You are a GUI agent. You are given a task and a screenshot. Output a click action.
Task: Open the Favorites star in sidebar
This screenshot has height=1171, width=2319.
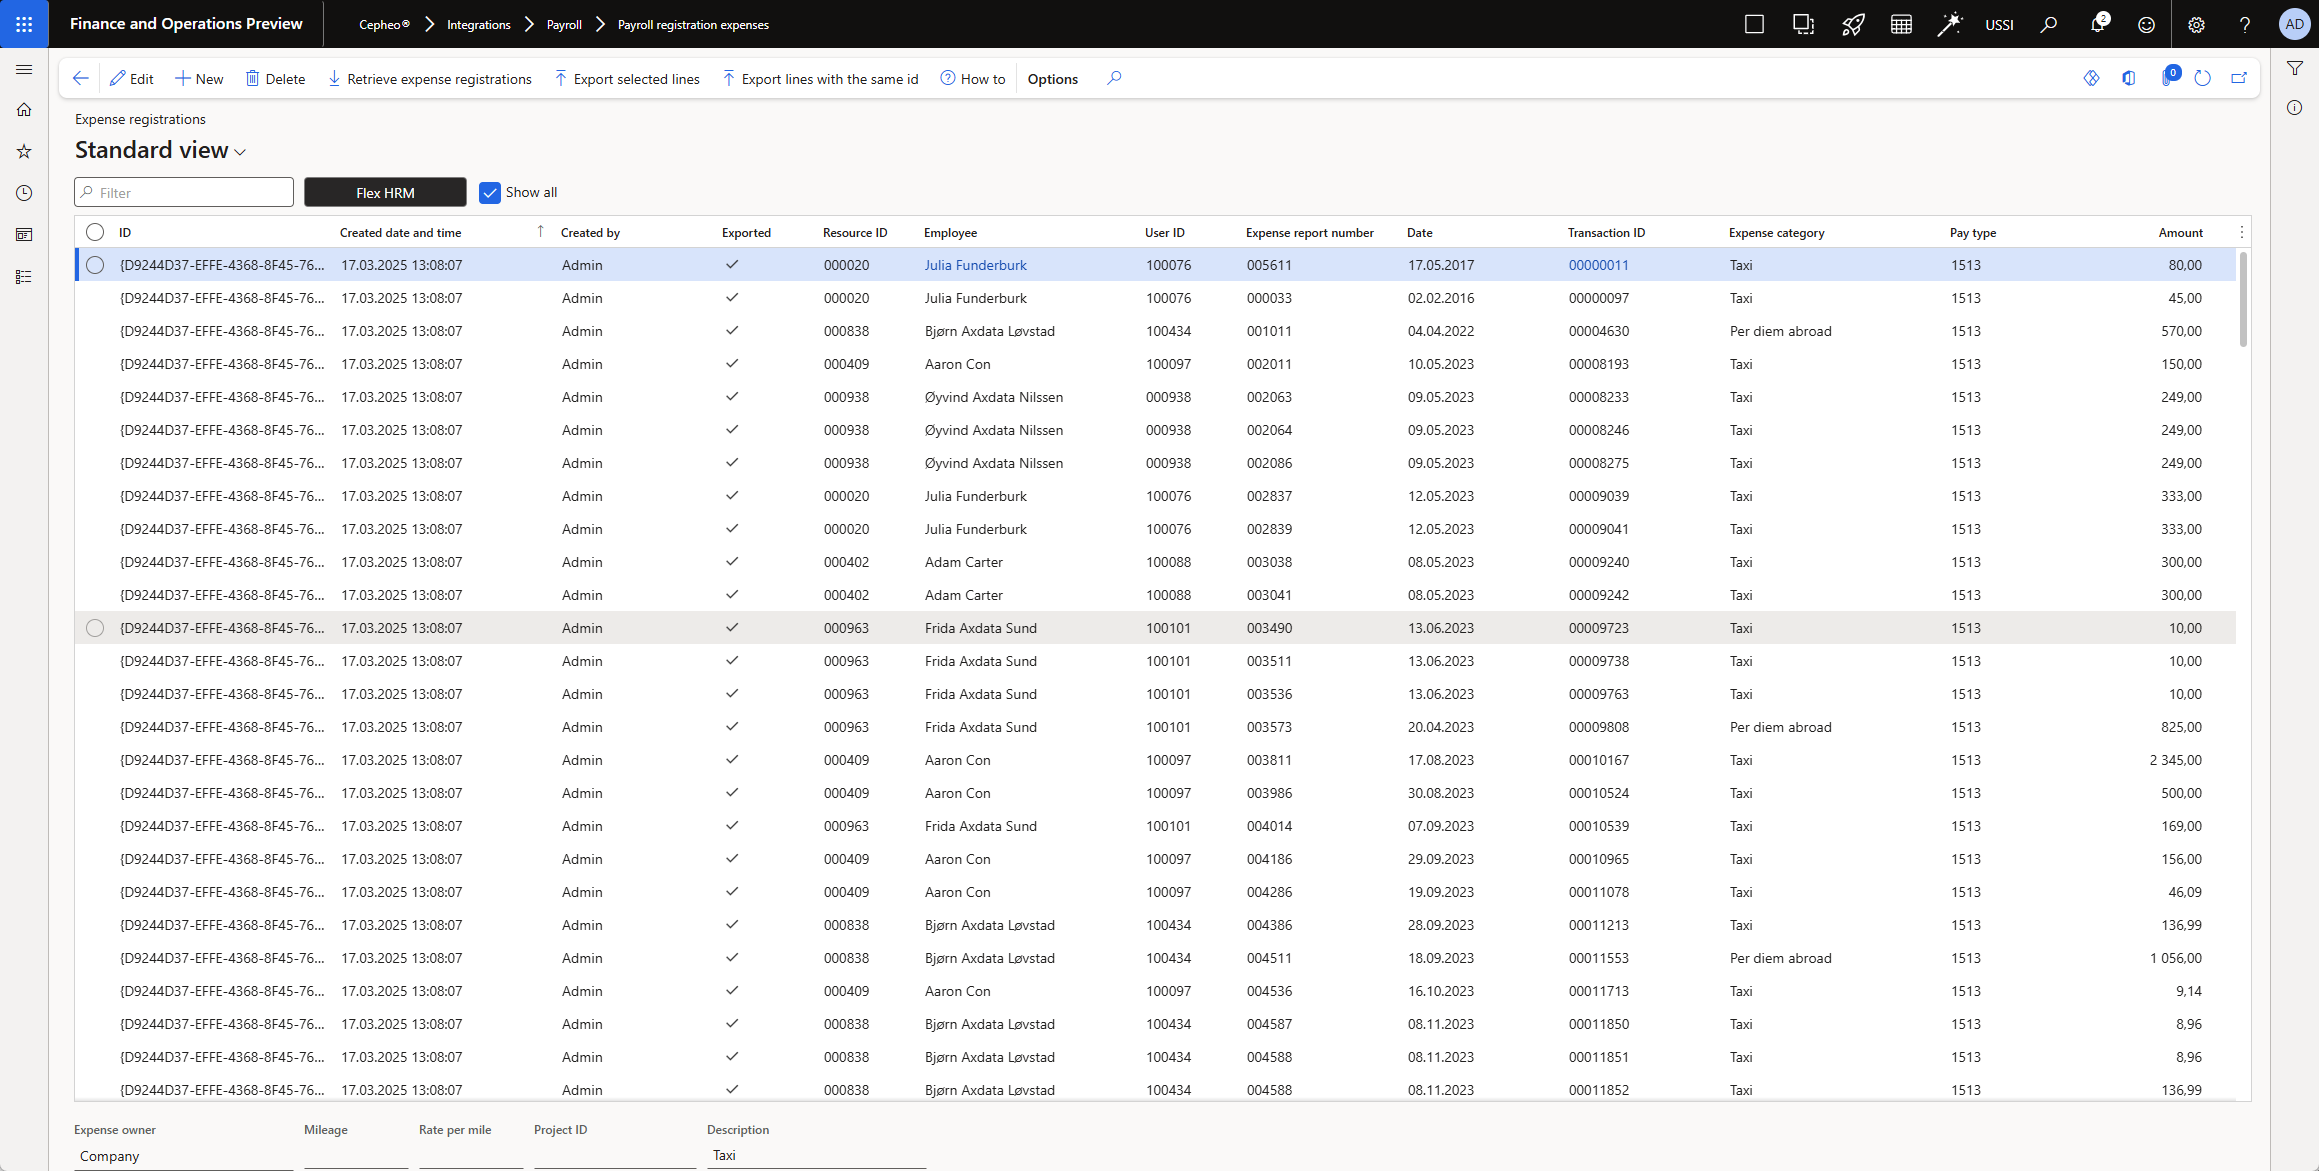pos(24,151)
